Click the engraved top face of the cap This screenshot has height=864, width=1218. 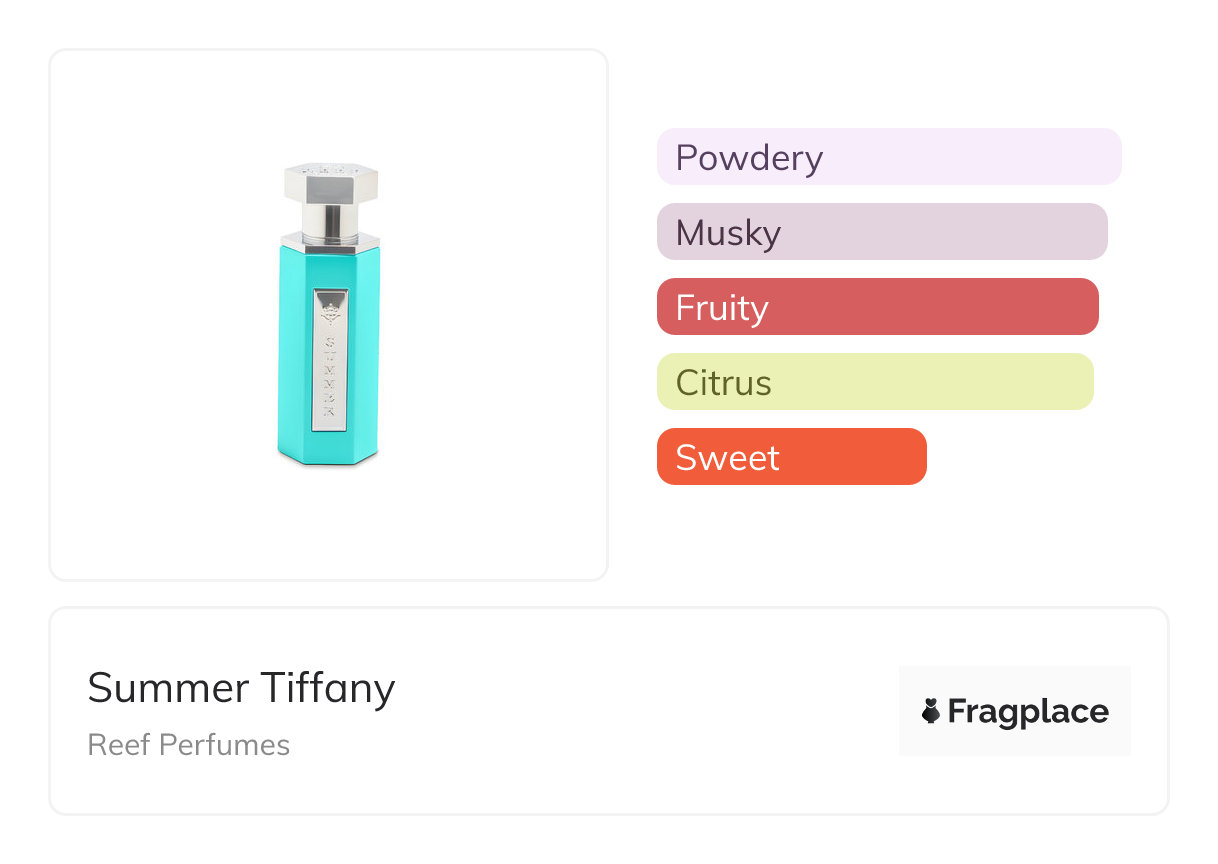point(330,170)
